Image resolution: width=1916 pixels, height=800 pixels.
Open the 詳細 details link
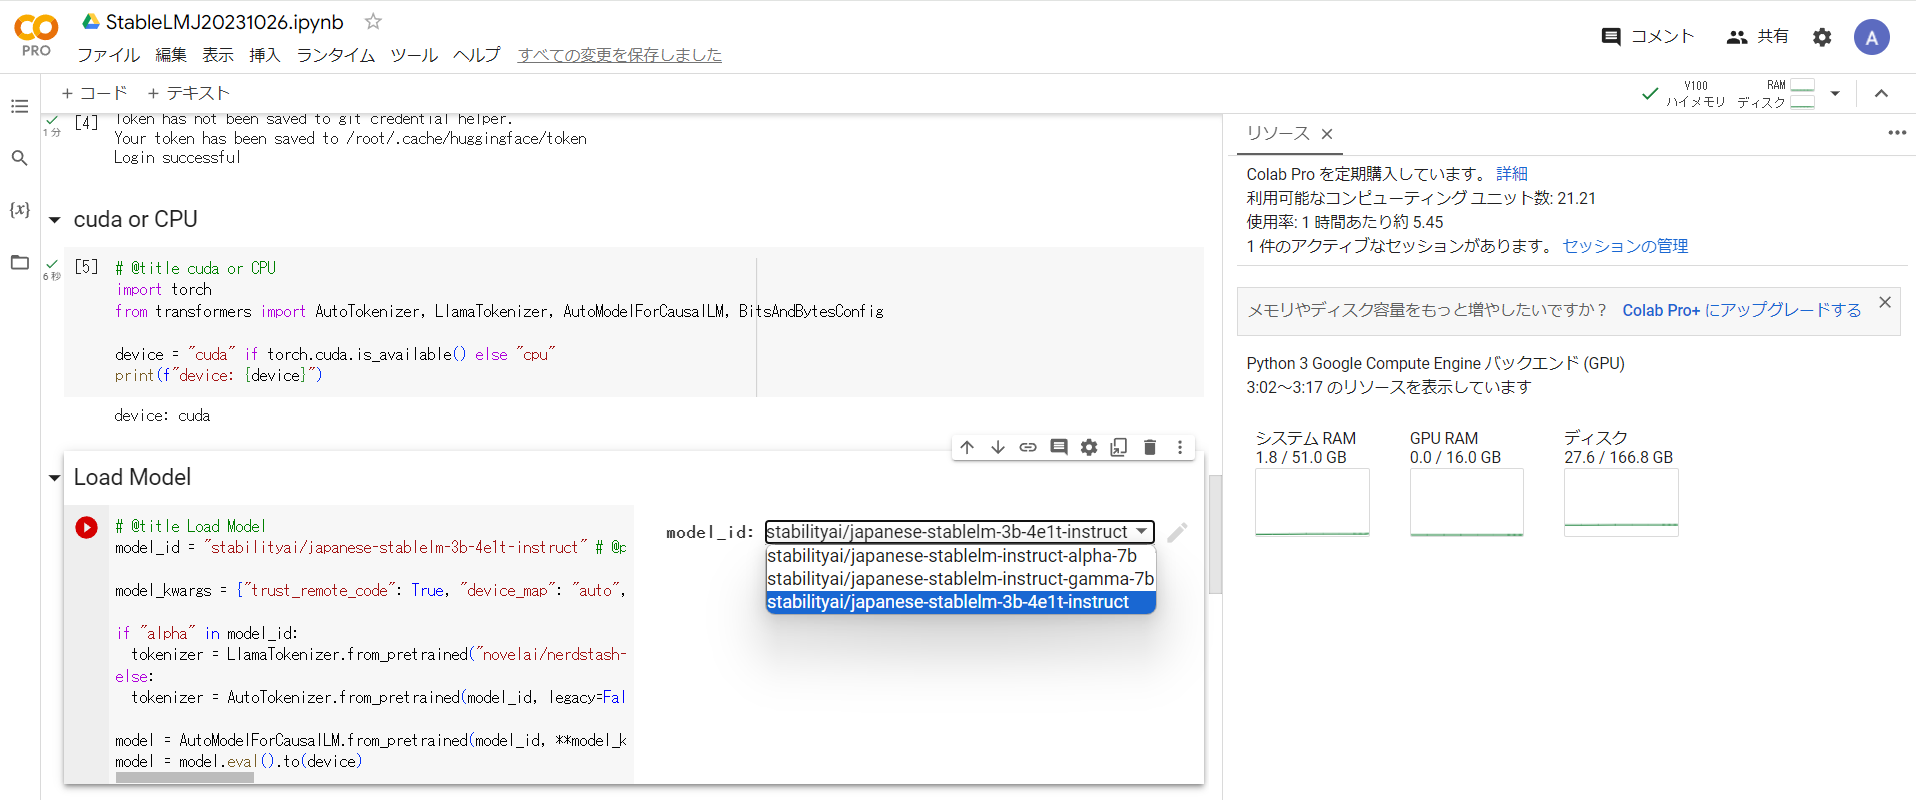pyautogui.click(x=1512, y=174)
